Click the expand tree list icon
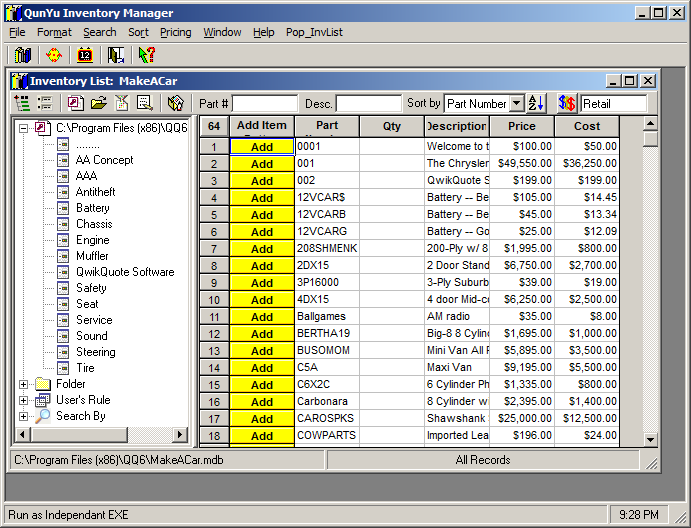This screenshot has height=528, width=691. pyautogui.click(x=22, y=103)
